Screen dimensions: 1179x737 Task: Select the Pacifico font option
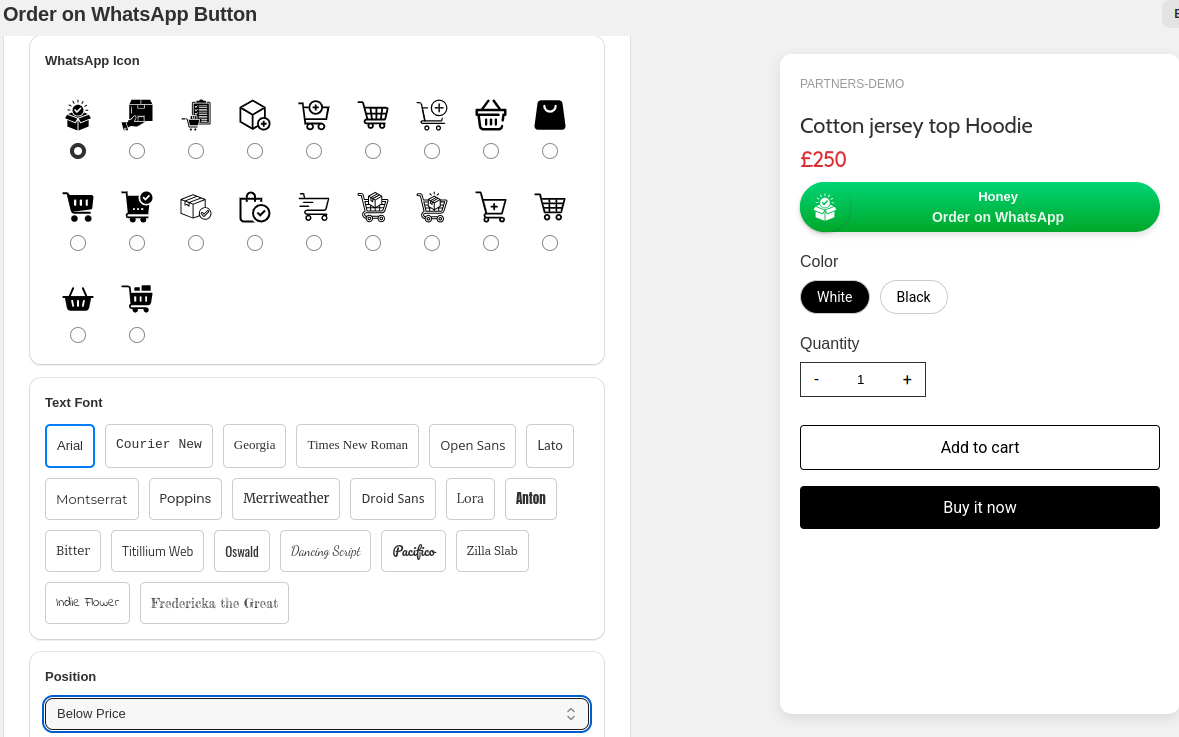[414, 551]
